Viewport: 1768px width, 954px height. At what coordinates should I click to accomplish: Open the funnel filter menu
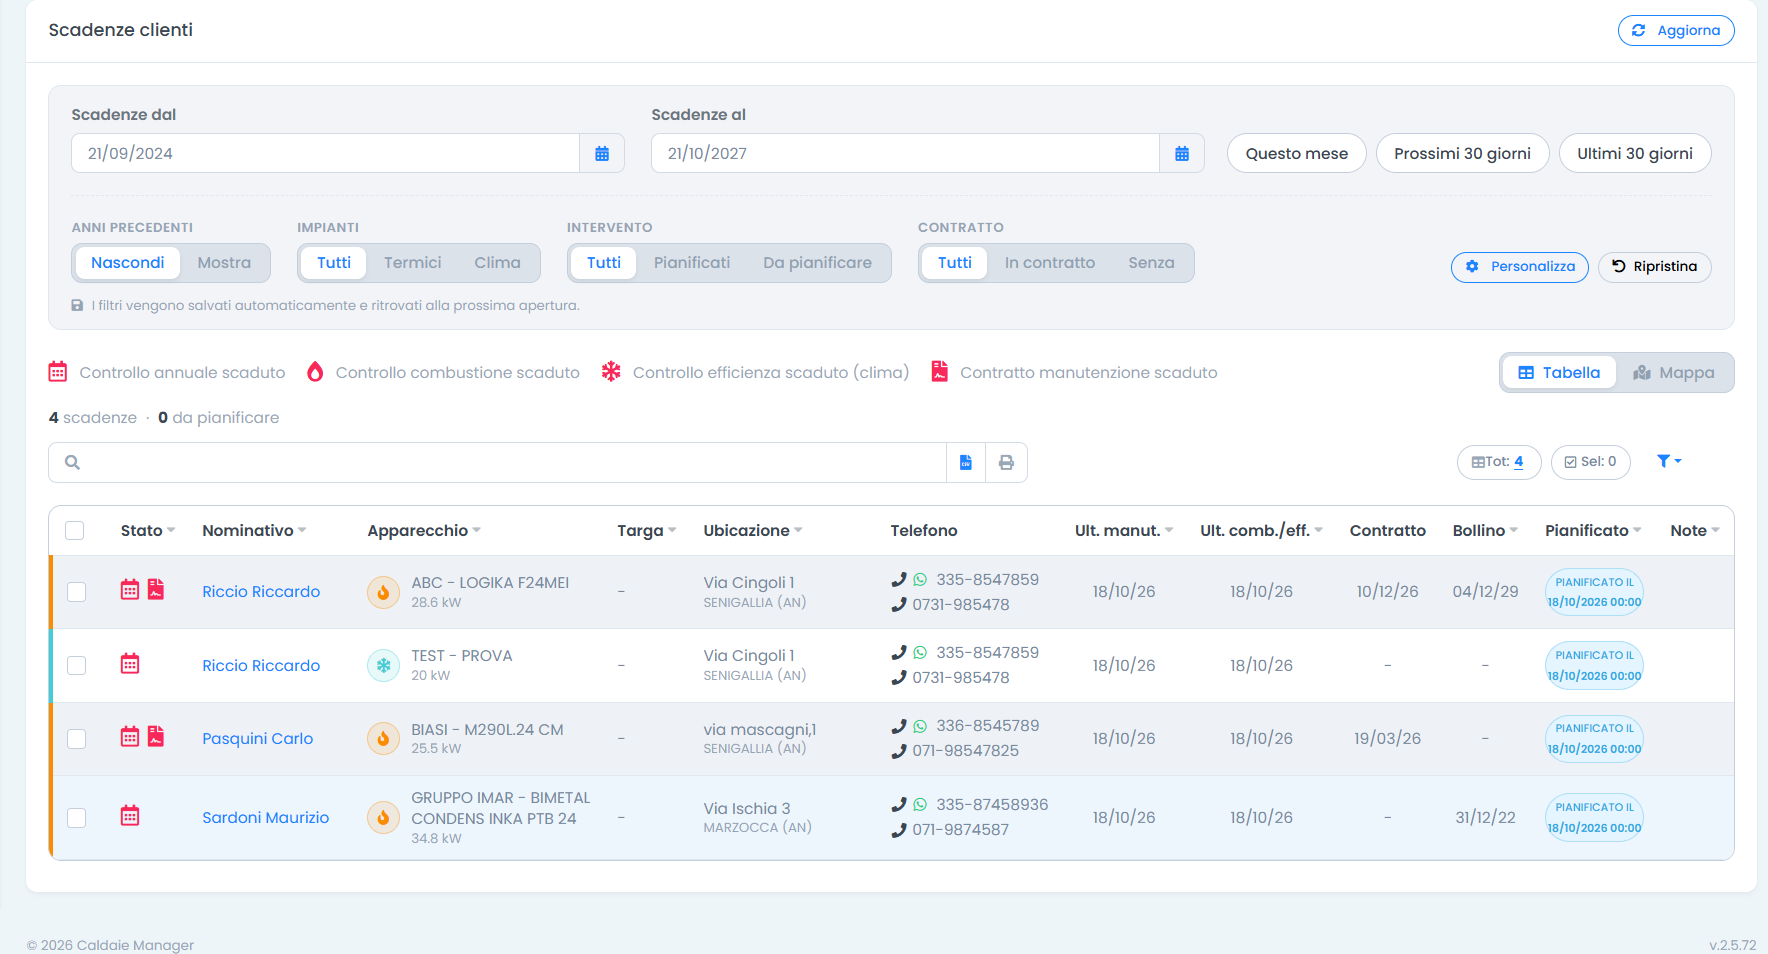1669,461
